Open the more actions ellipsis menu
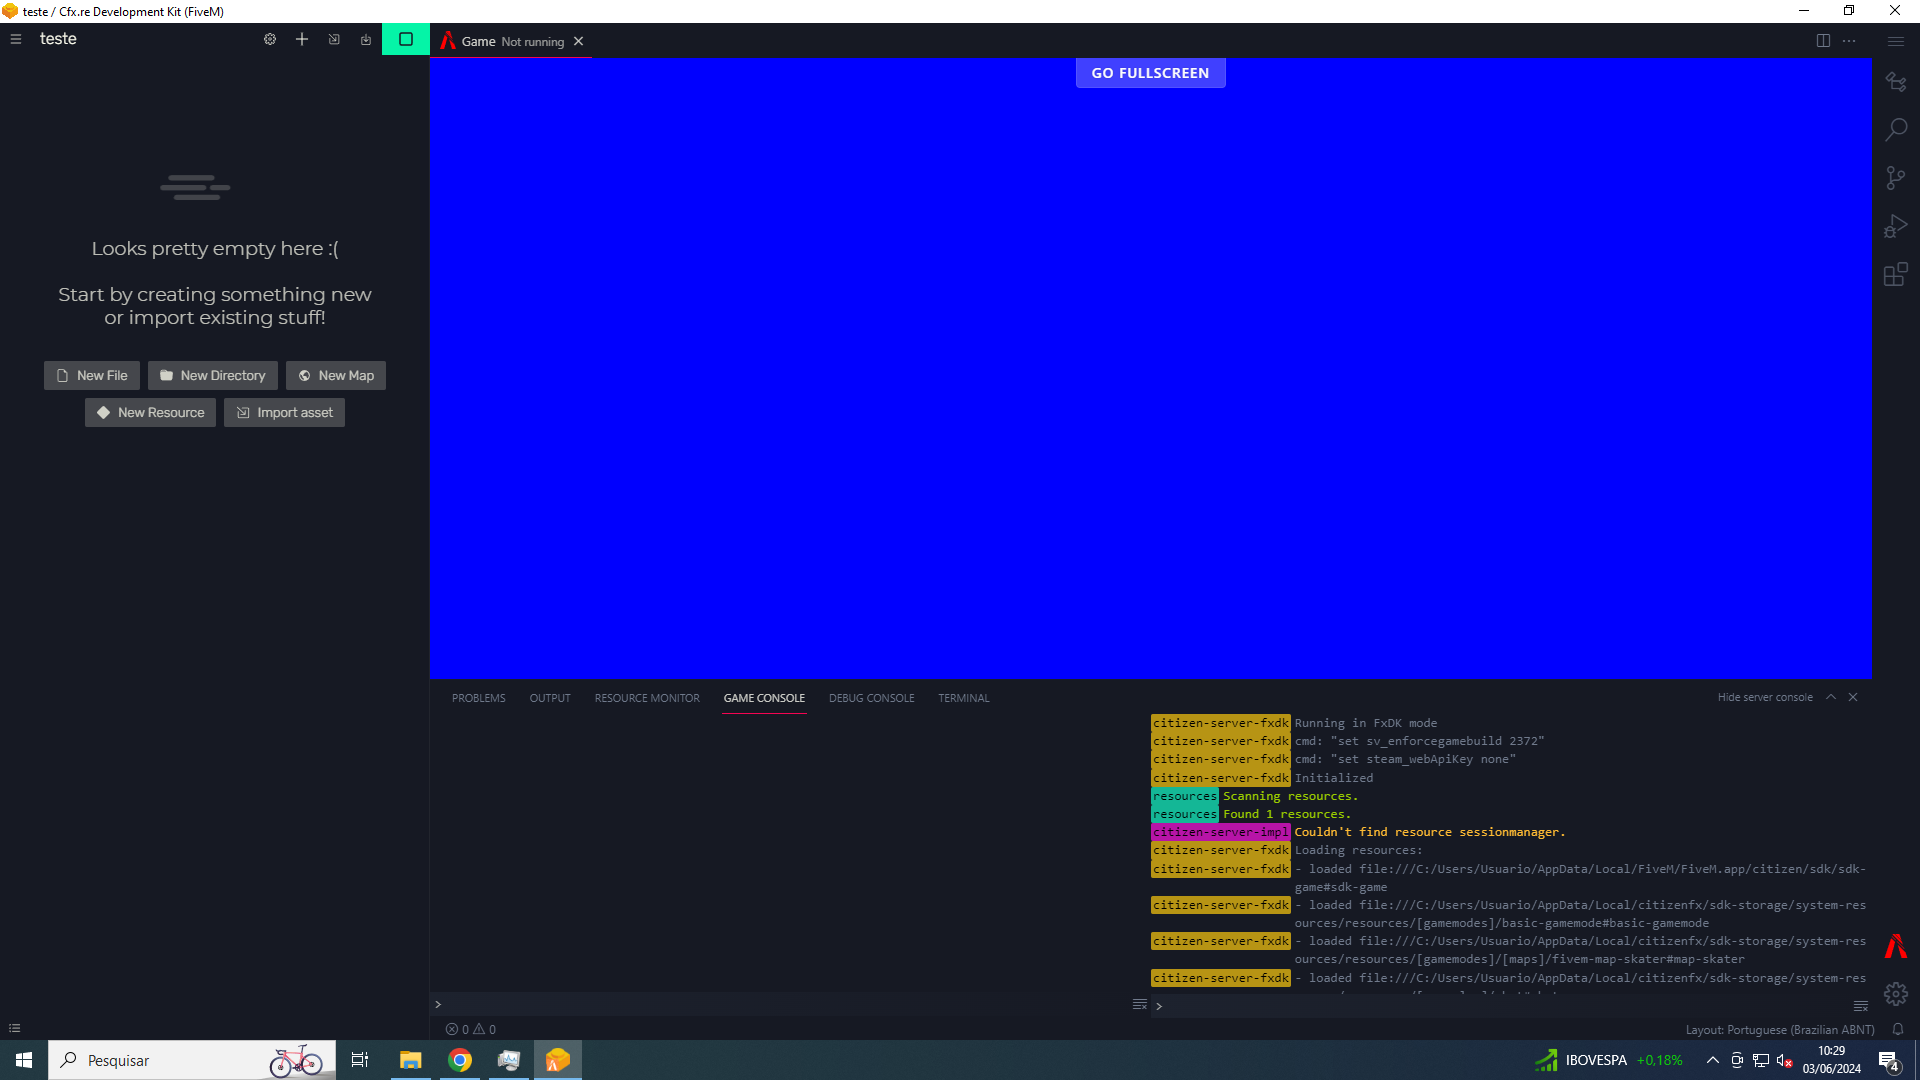1920x1080 pixels. pyautogui.click(x=1848, y=40)
